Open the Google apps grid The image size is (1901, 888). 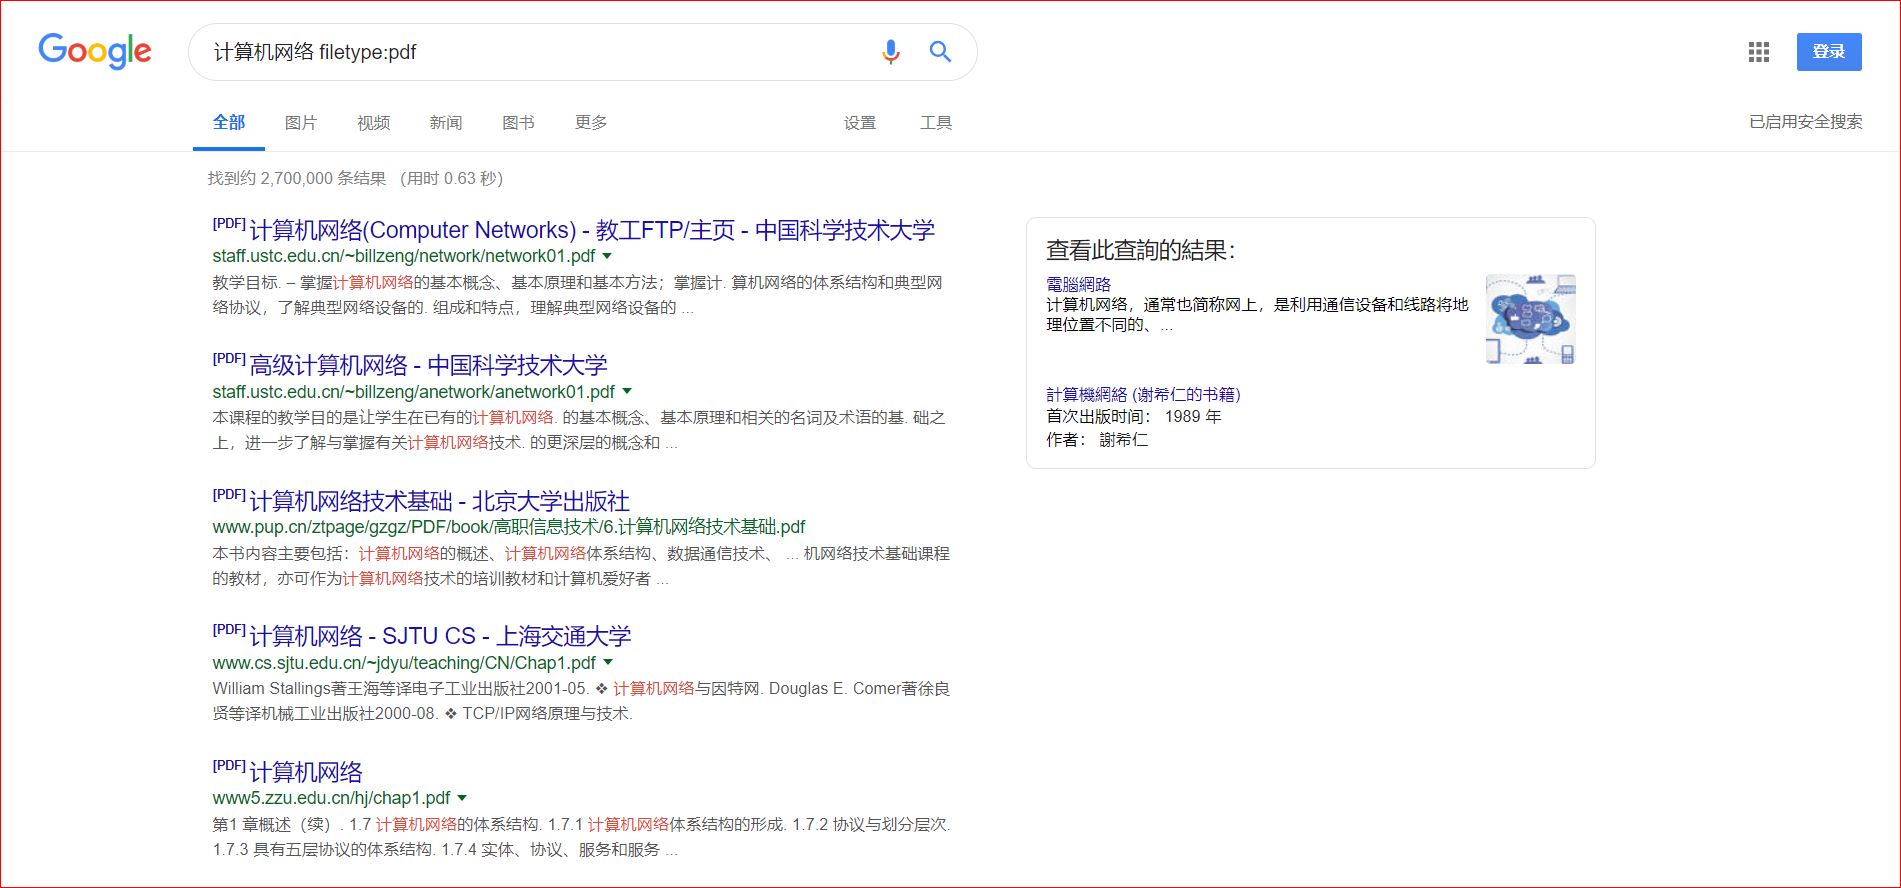click(1759, 52)
